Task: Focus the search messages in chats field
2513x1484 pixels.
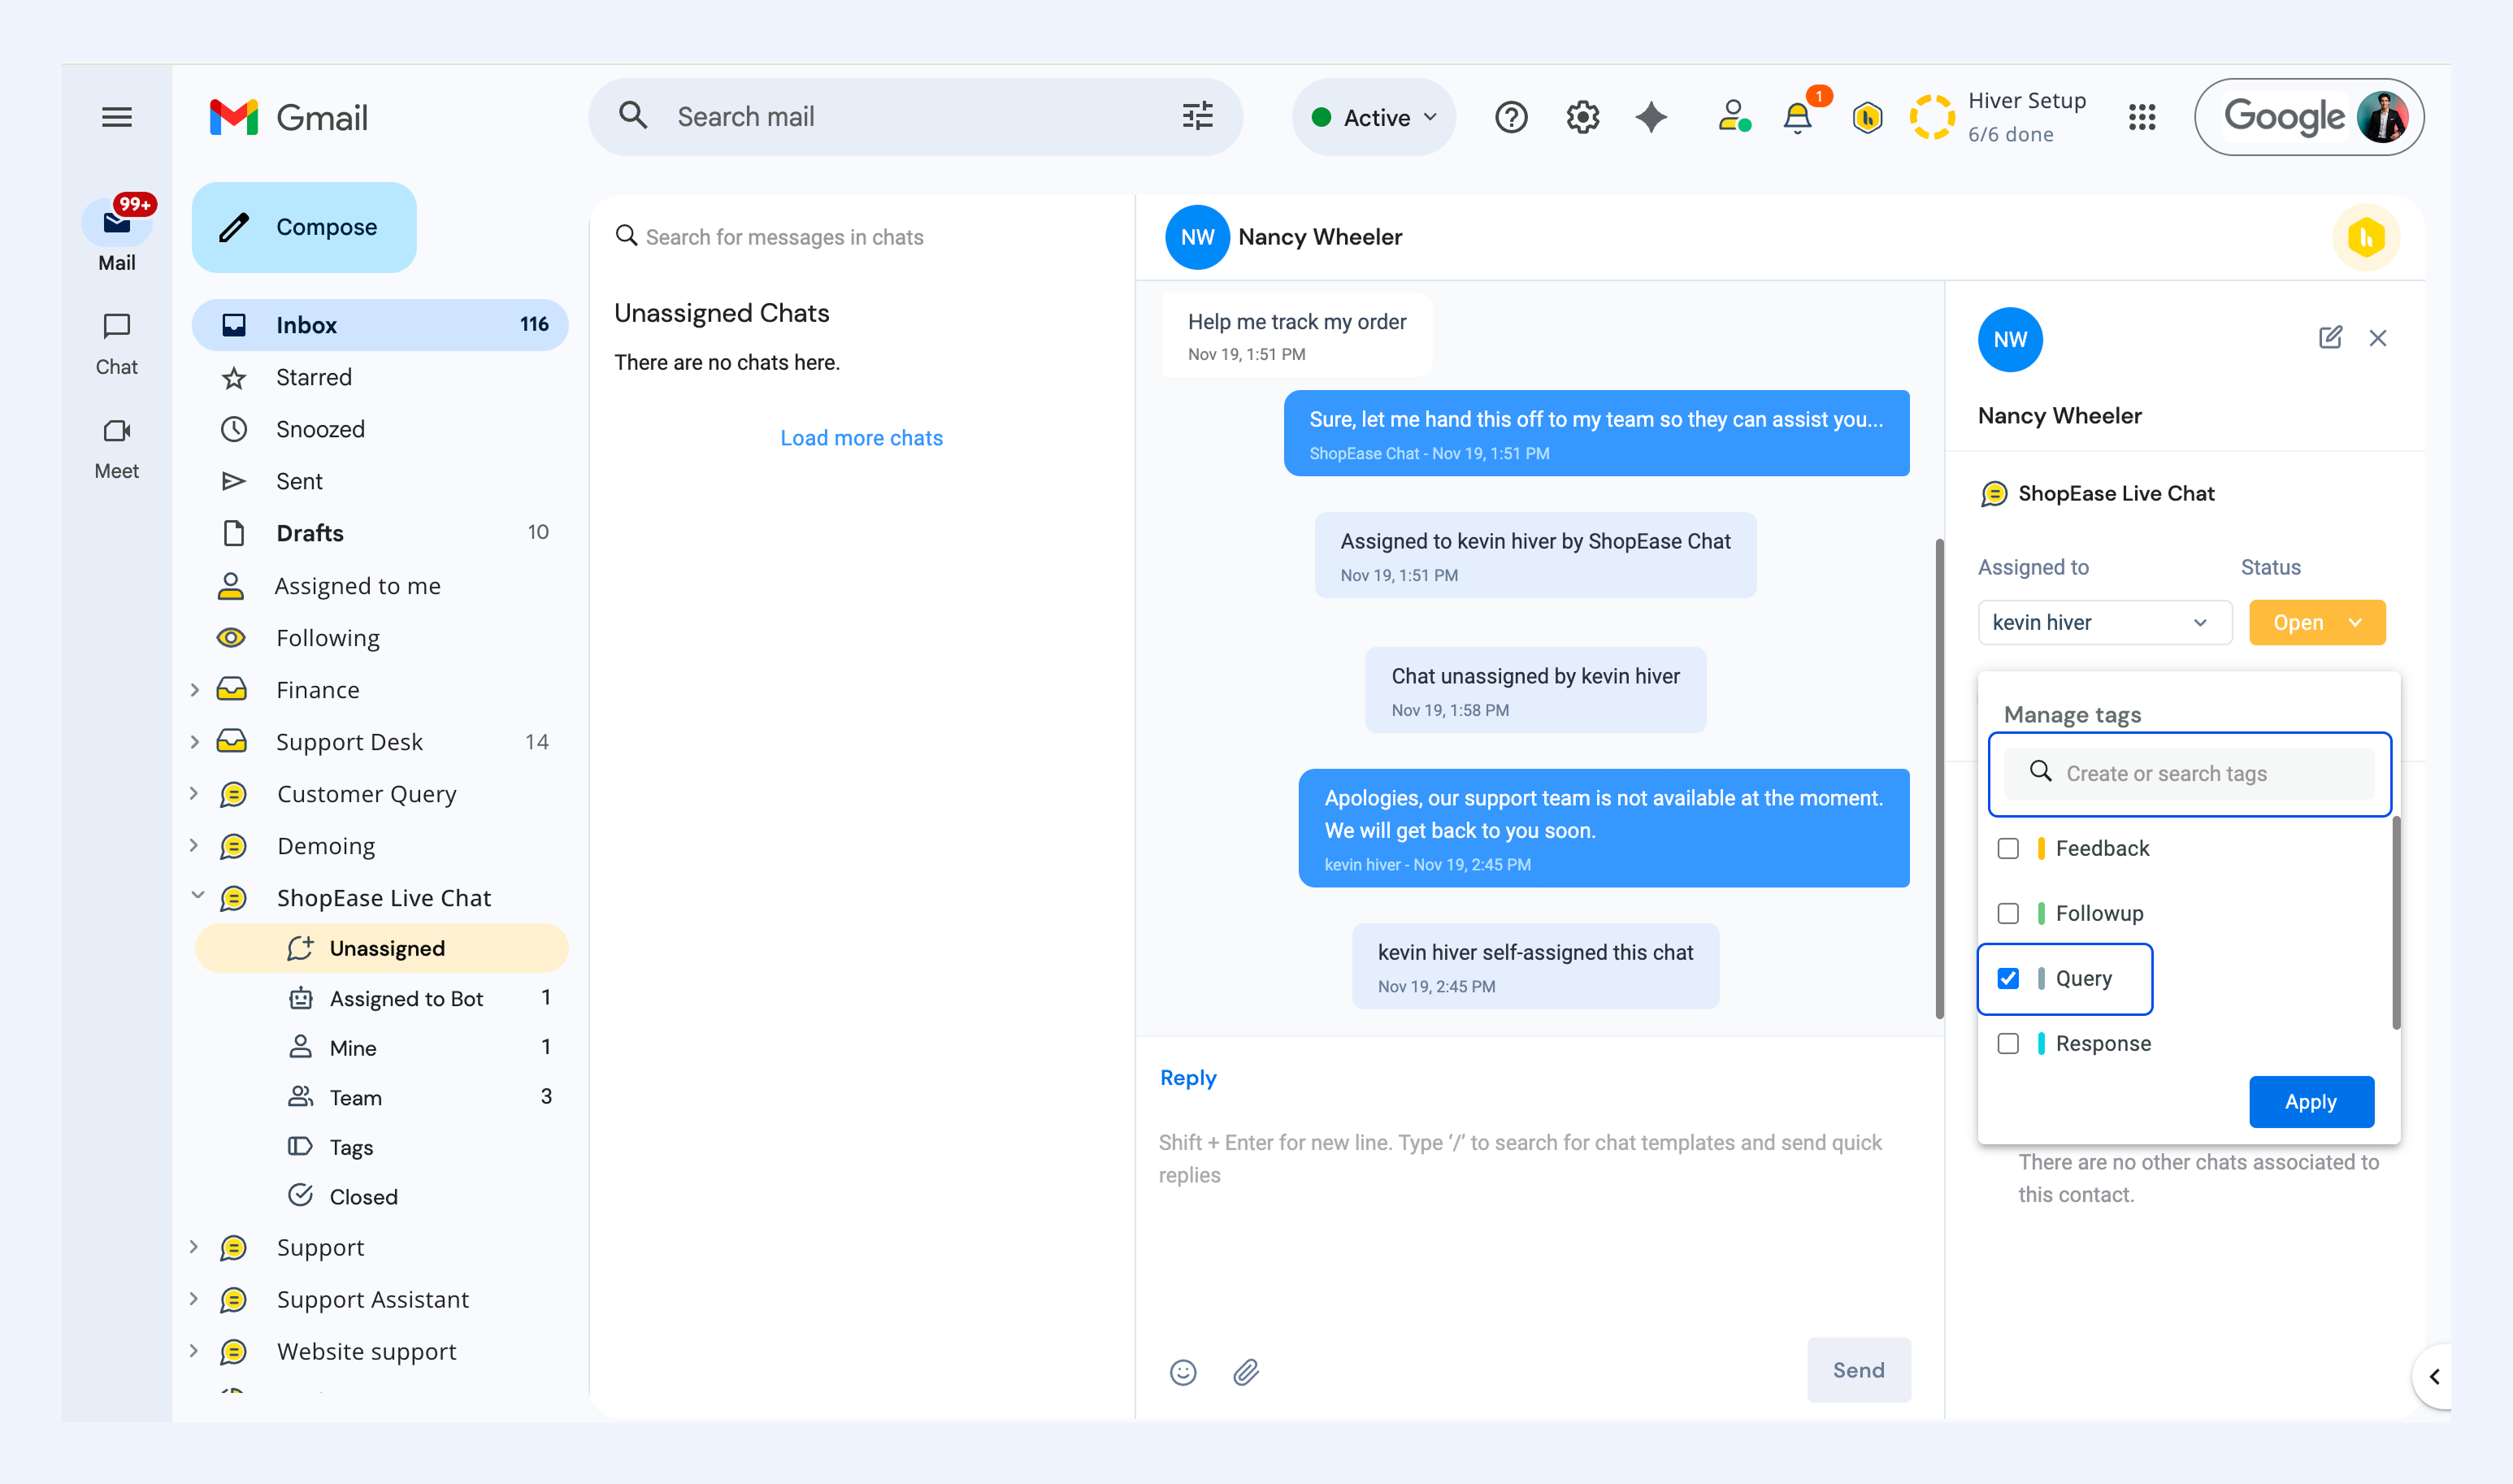Action: click(x=862, y=237)
